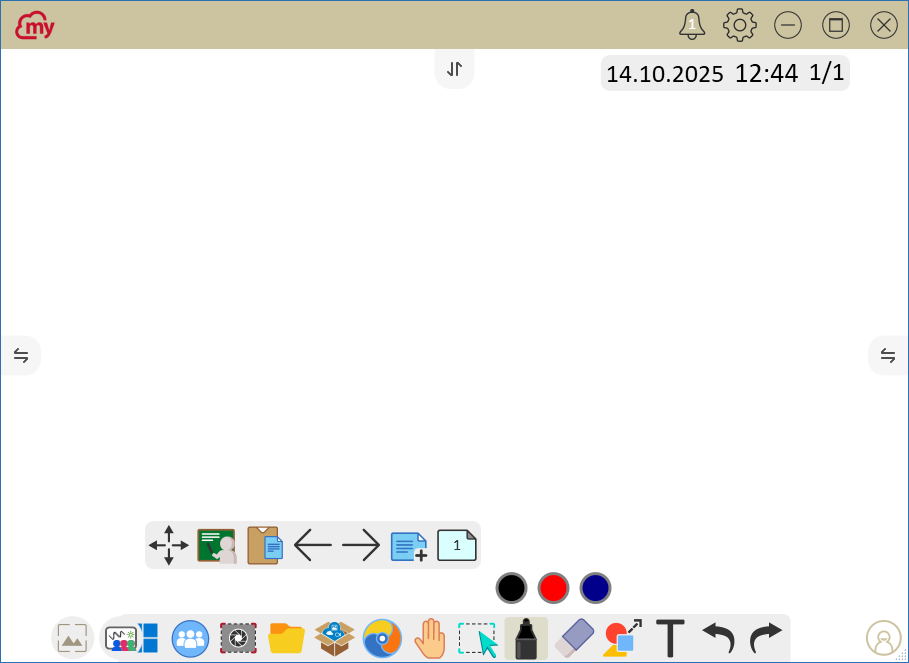Pick the dark blue pen color
Viewport: 909px width, 663px height.
[x=595, y=588]
